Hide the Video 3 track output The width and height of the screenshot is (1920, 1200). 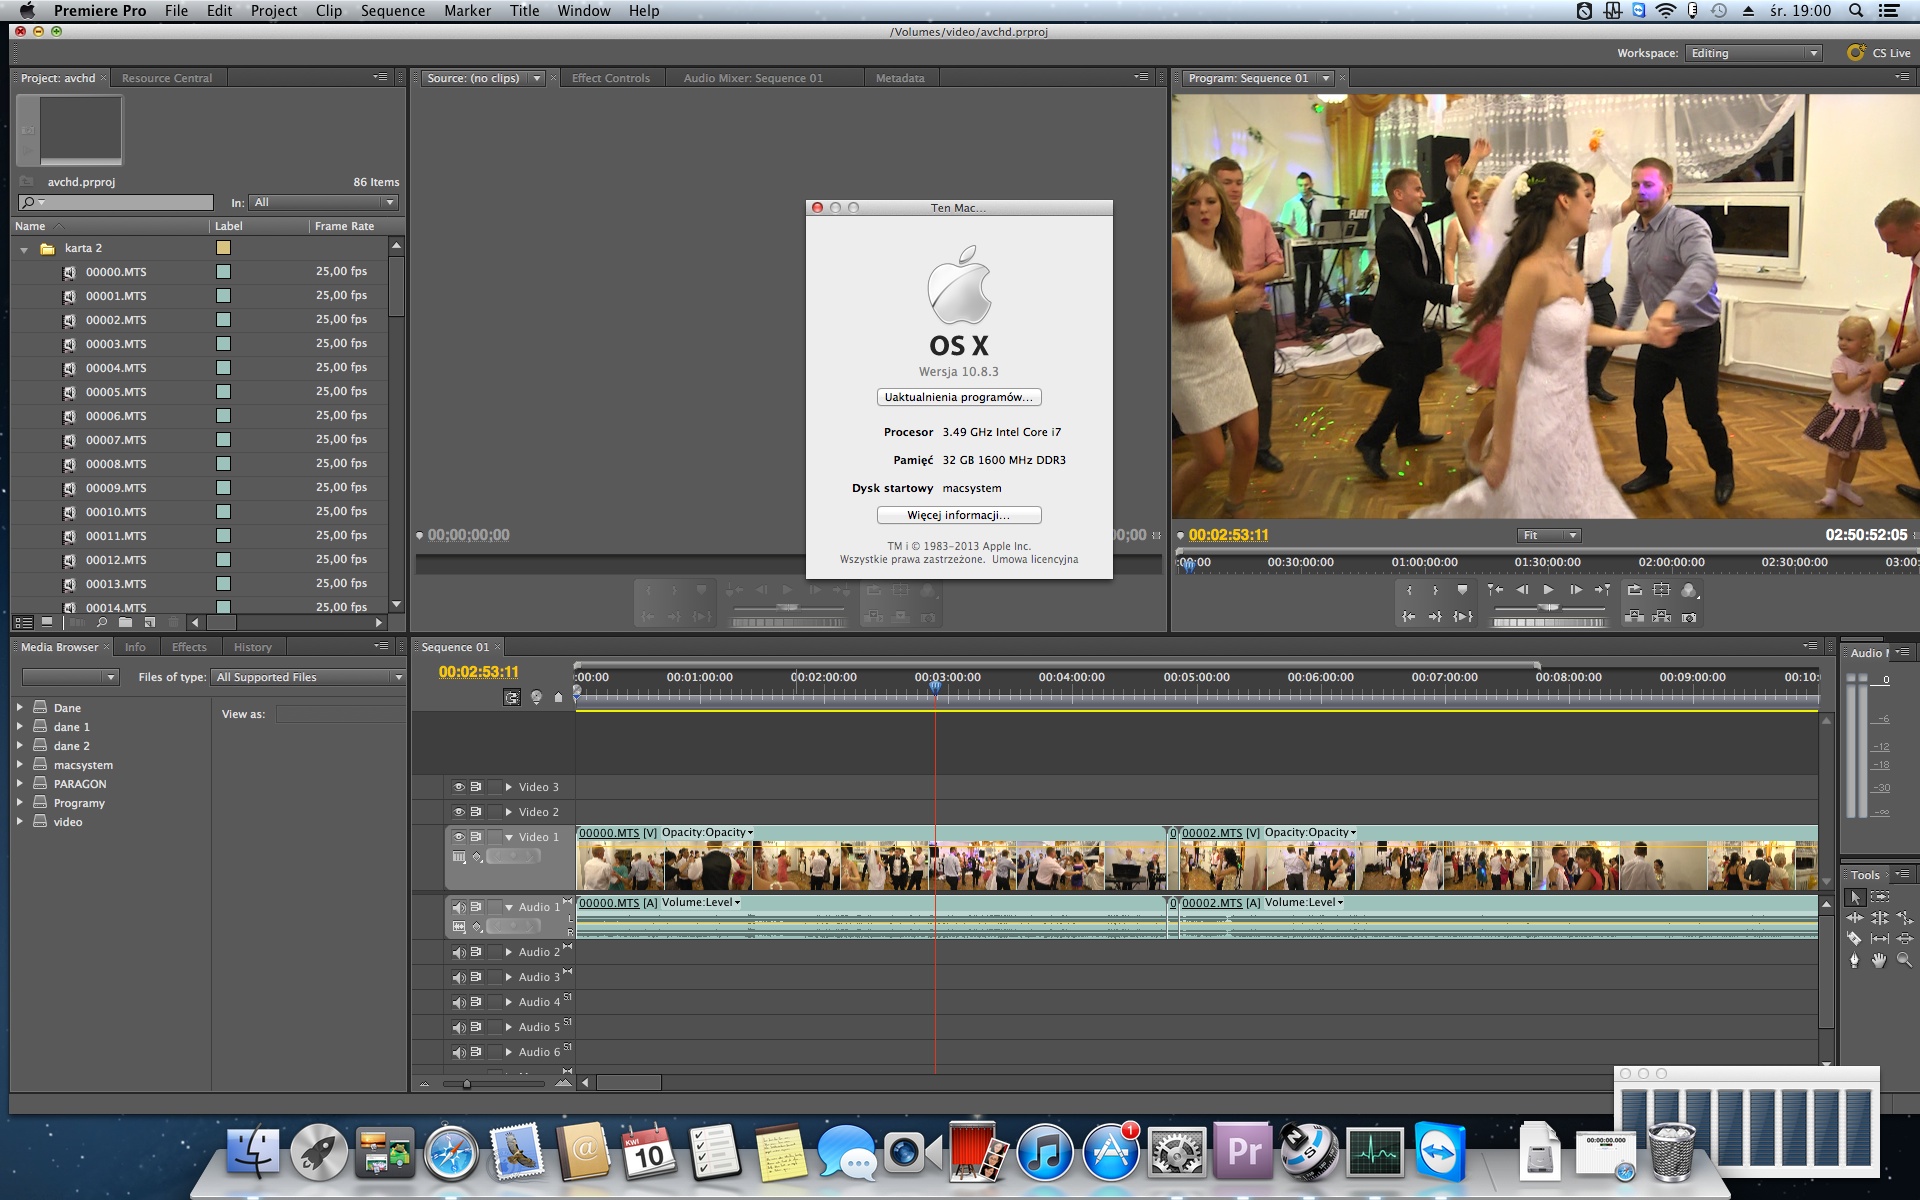458,787
